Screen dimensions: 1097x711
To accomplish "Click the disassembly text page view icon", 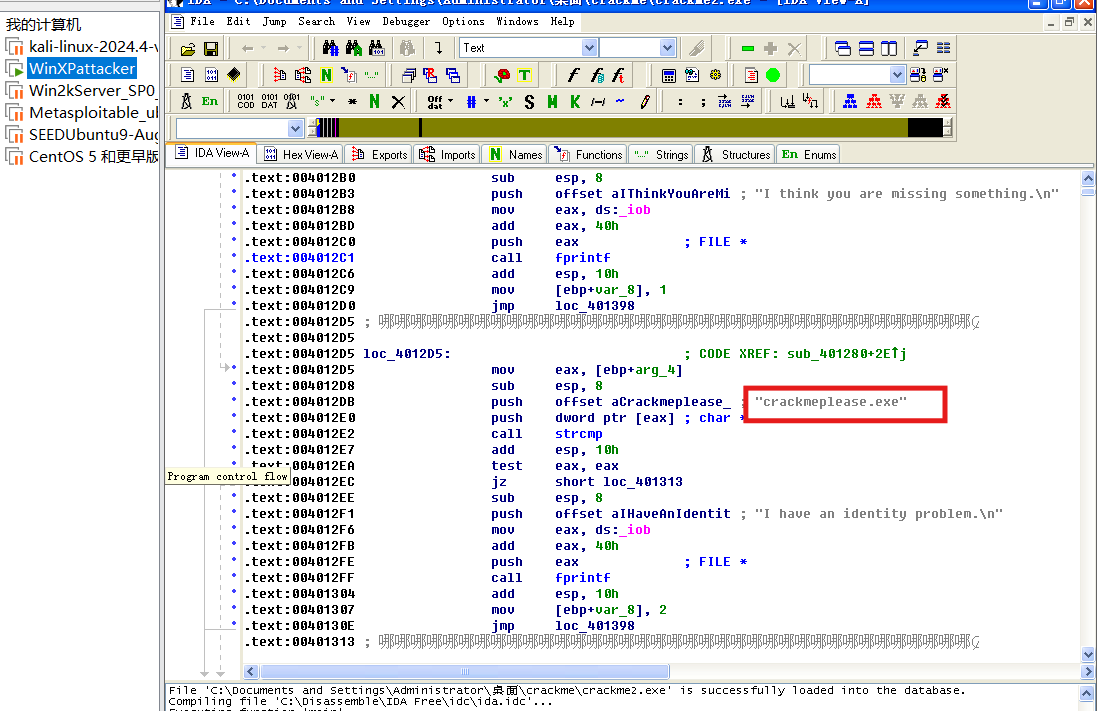I will (187, 75).
